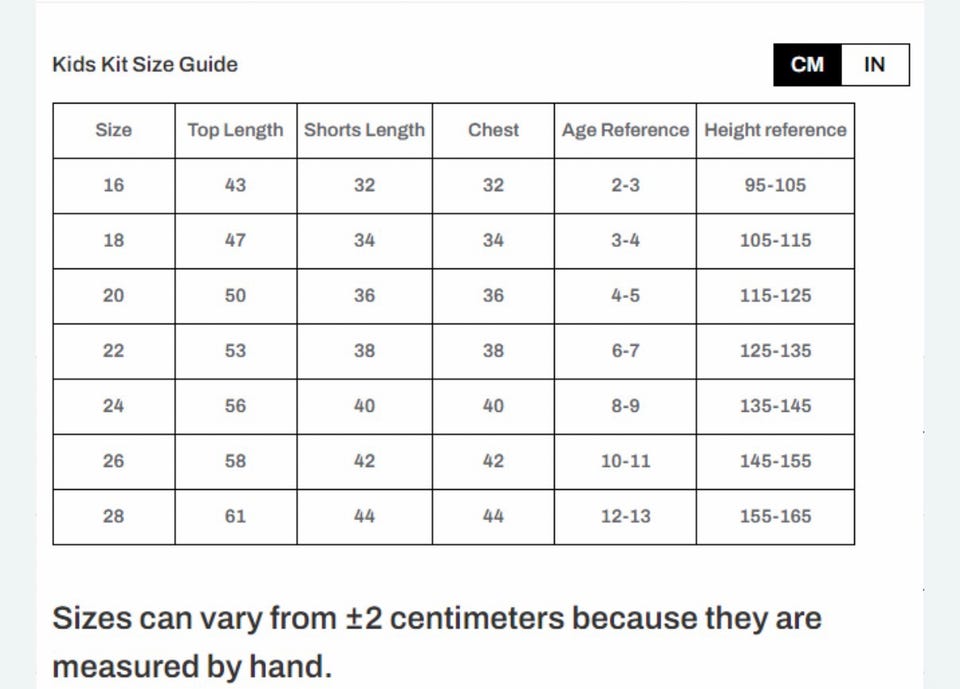Click the Chest column header

tap(493, 130)
